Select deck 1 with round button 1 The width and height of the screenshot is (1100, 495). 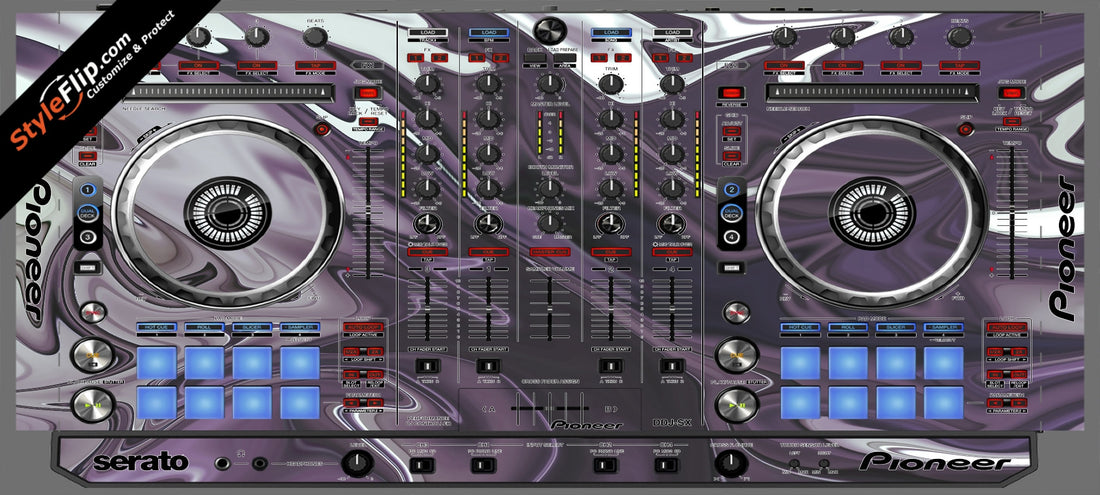pos(87,190)
